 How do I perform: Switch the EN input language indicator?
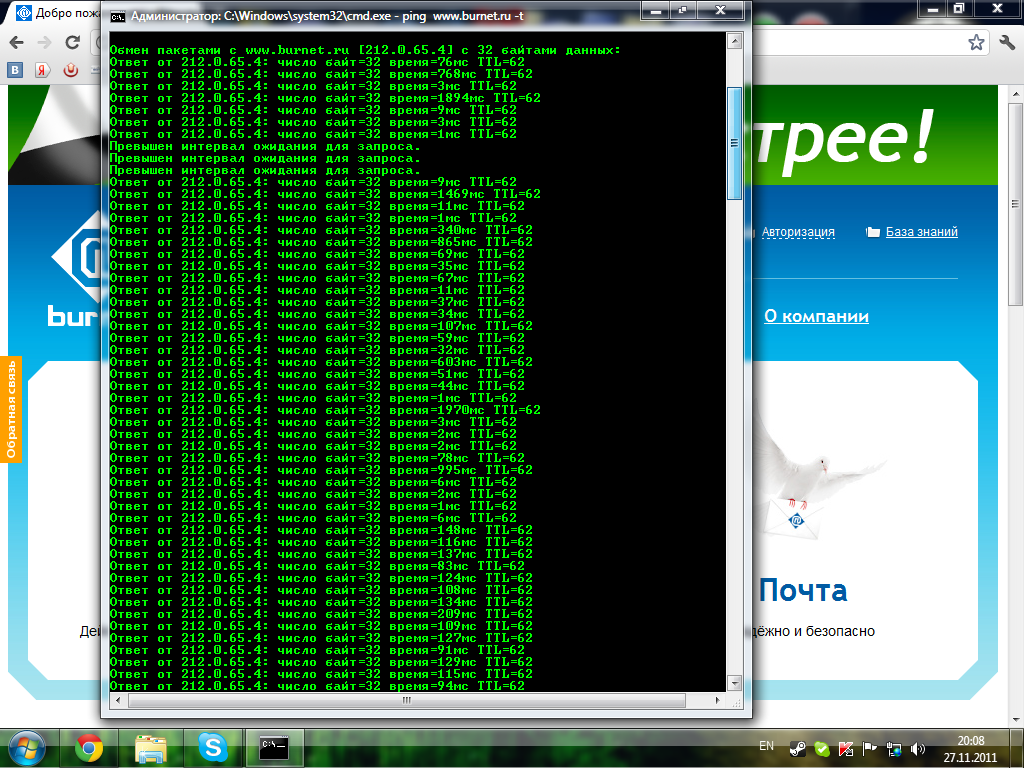[x=767, y=746]
